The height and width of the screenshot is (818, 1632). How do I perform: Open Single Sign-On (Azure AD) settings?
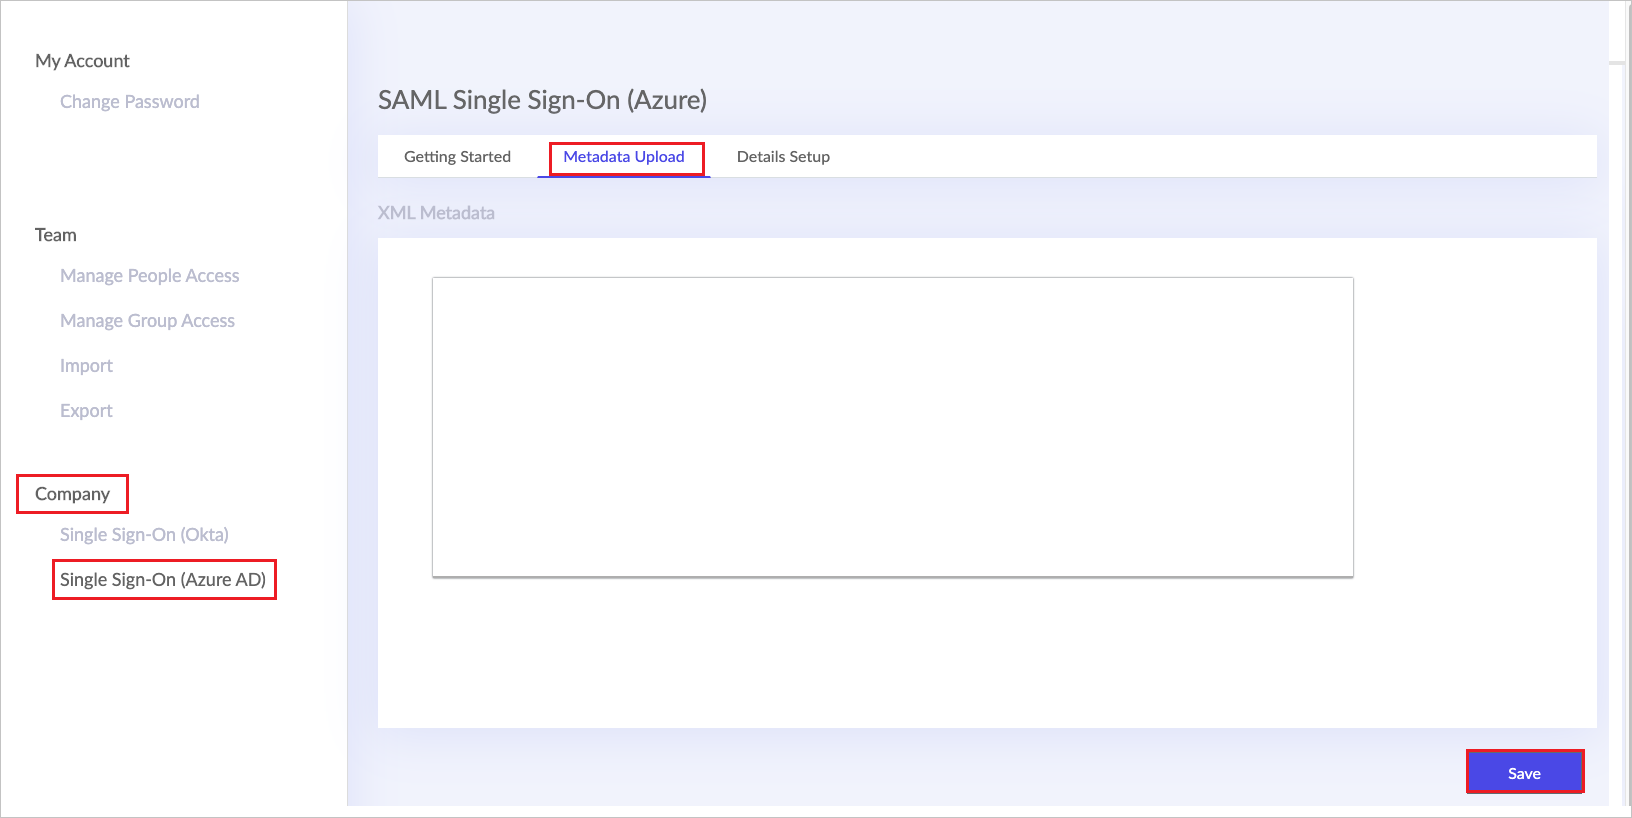point(163,580)
